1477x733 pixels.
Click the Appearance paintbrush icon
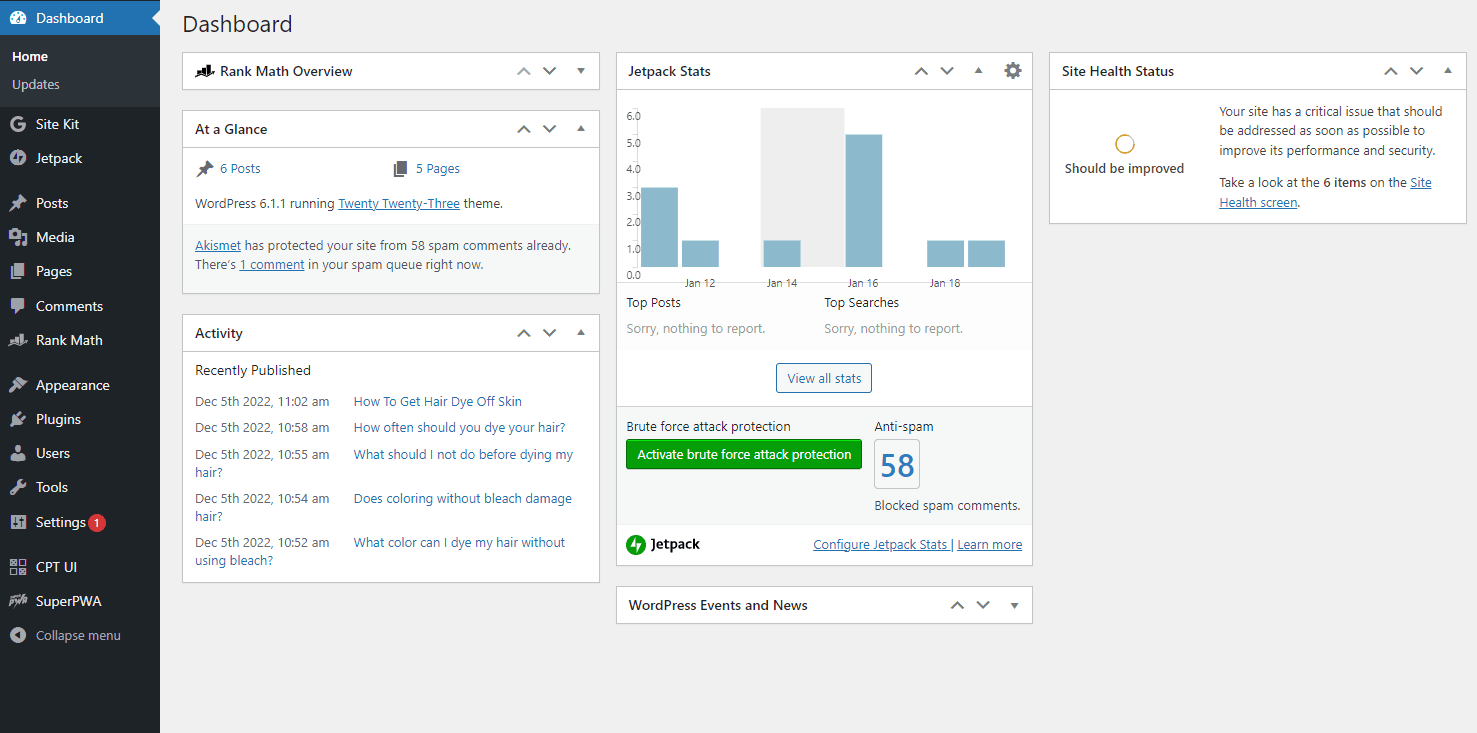[x=18, y=385]
